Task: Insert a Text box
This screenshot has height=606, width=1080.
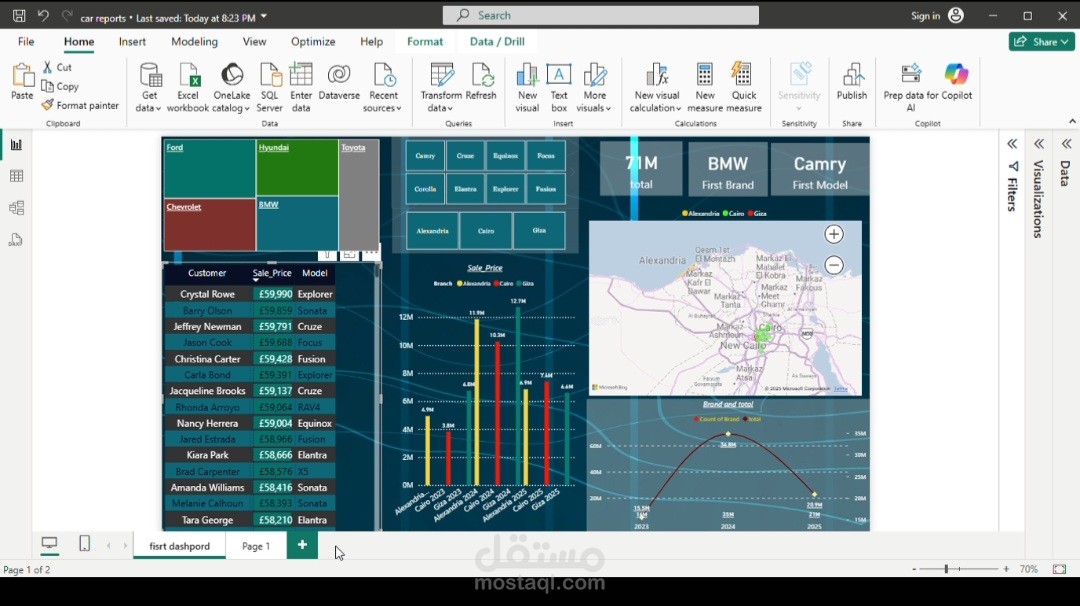Action: [x=559, y=87]
